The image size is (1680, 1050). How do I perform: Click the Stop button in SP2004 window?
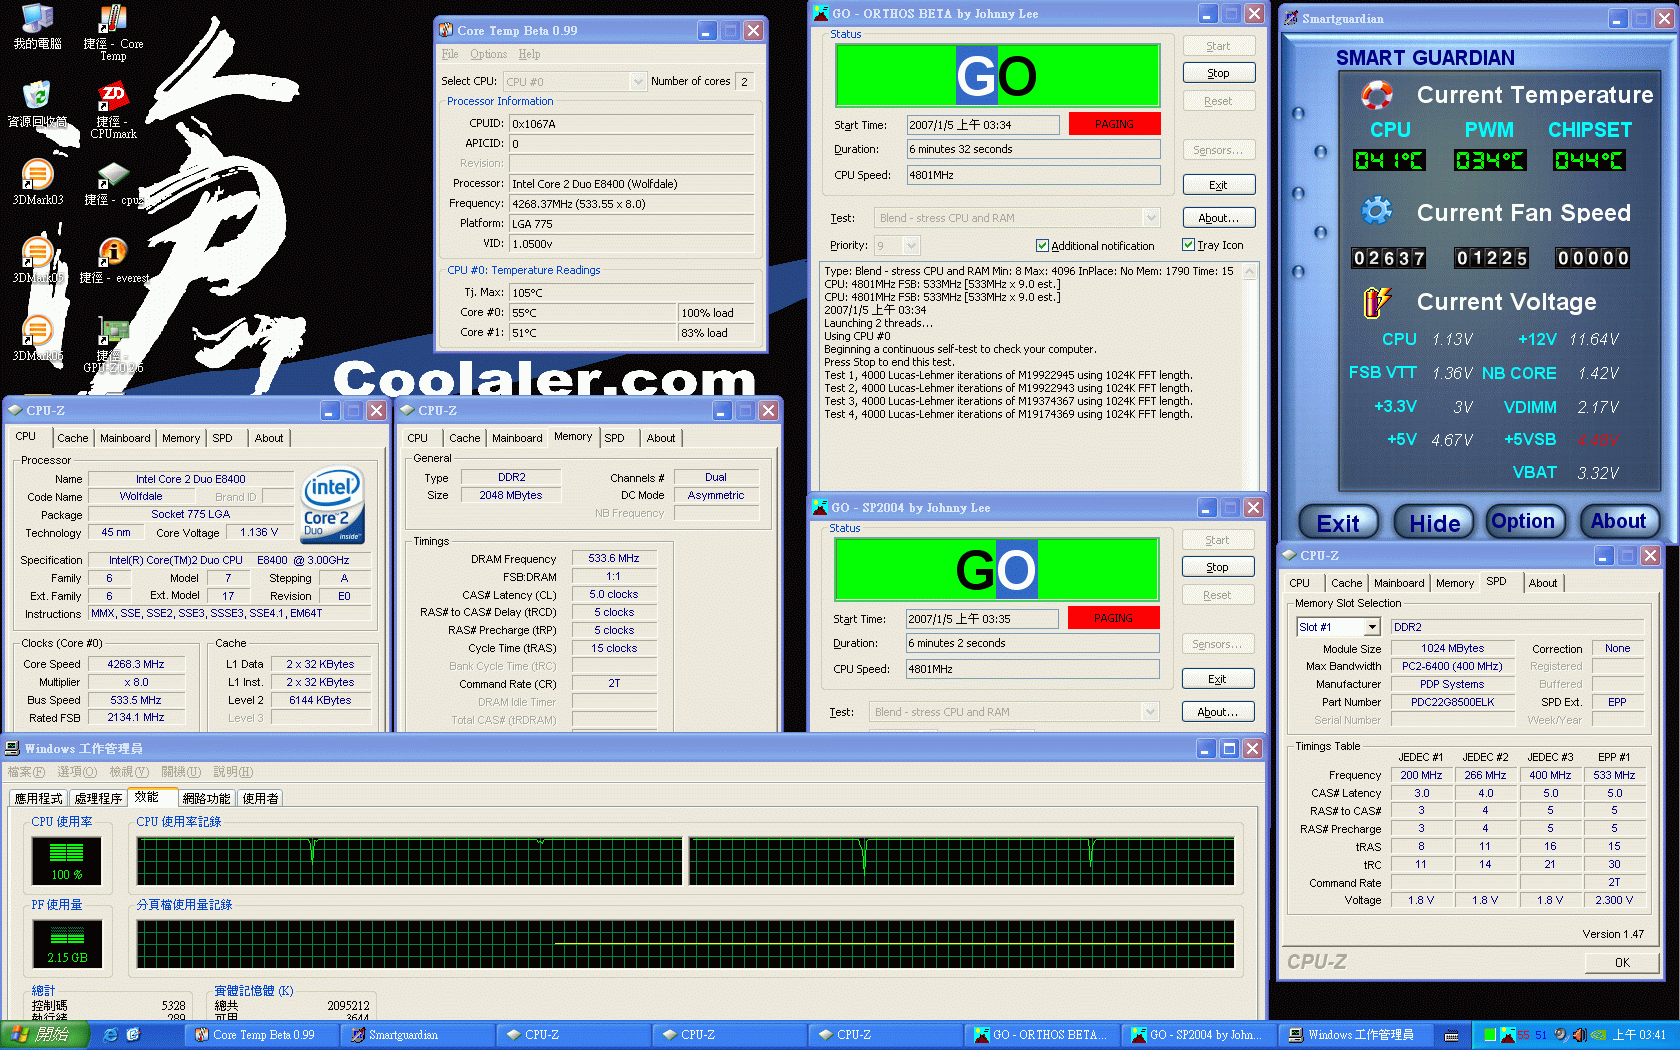coord(1217,567)
